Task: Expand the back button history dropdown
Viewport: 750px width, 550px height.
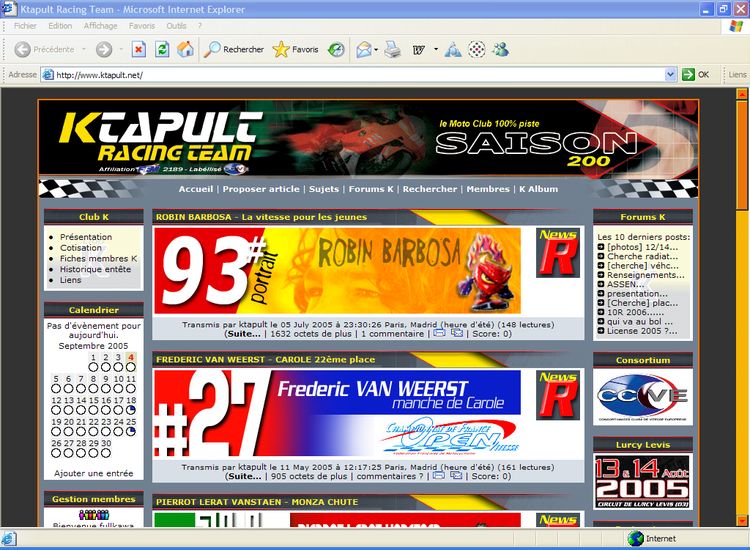Action: [x=84, y=49]
